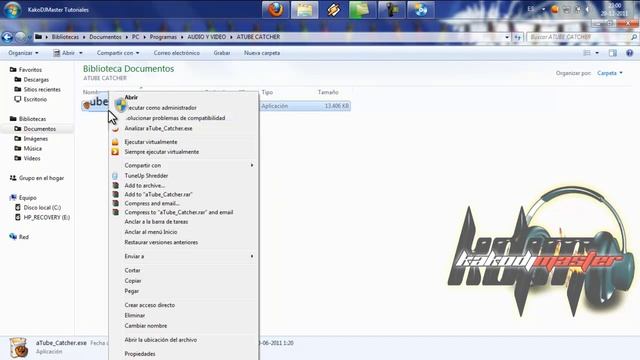Viewport: 640px width, 360px height.
Task: Open the Organizar dropdown
Action: click(23, 53)
